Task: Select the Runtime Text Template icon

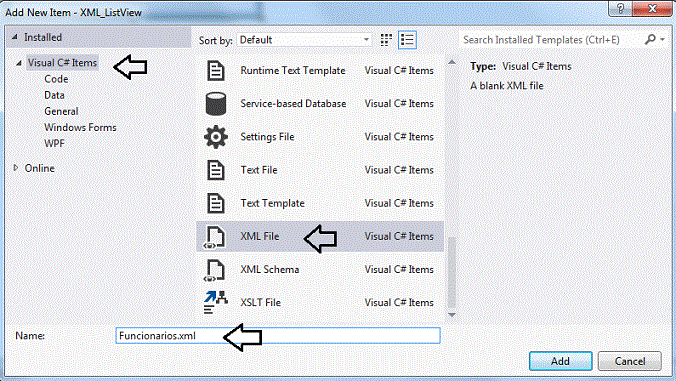Action: (x=216, y=71)
